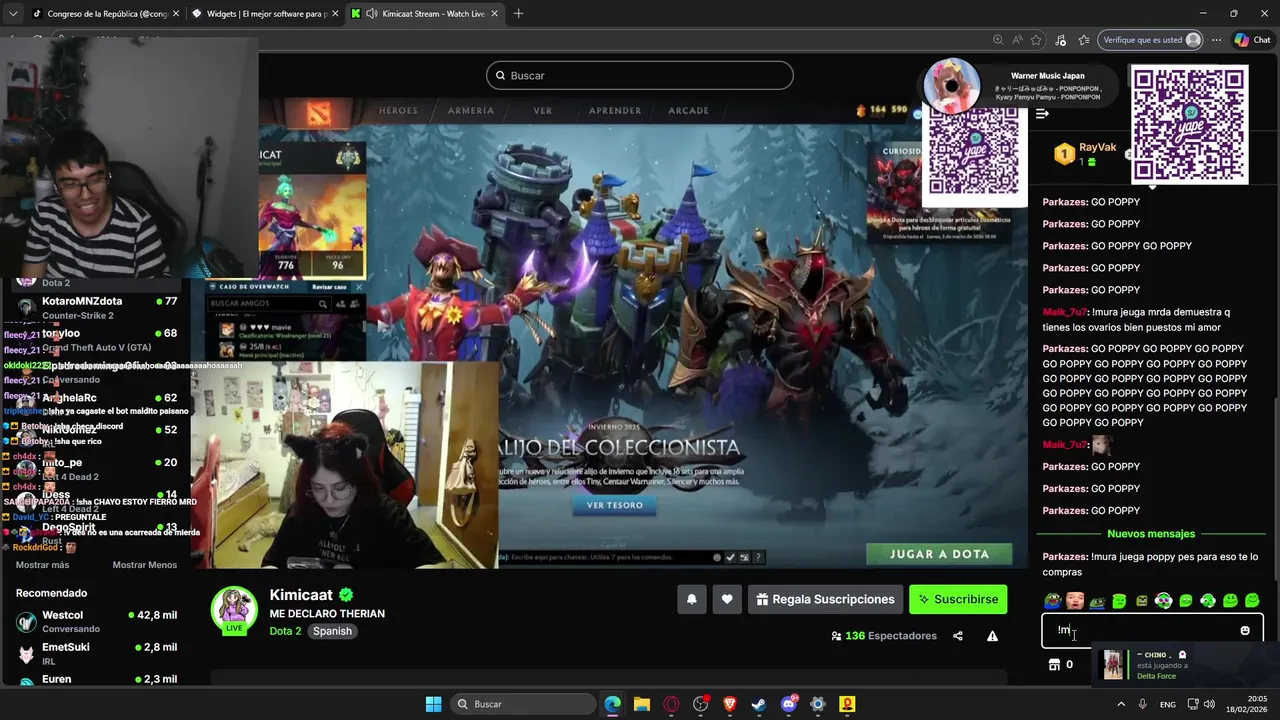Jump to Nuevos mensajes in chat
1280x720 pixels.
coord(1151,534)
